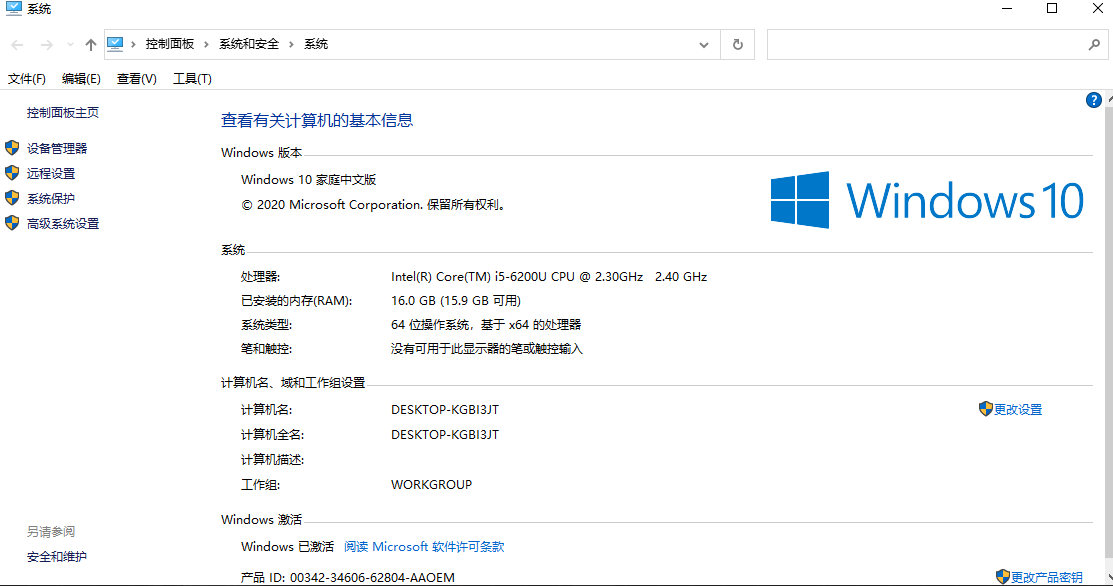Open 高级系统设置 link
The height and width of the screenshot is (586, 1113).
point(63,223)
